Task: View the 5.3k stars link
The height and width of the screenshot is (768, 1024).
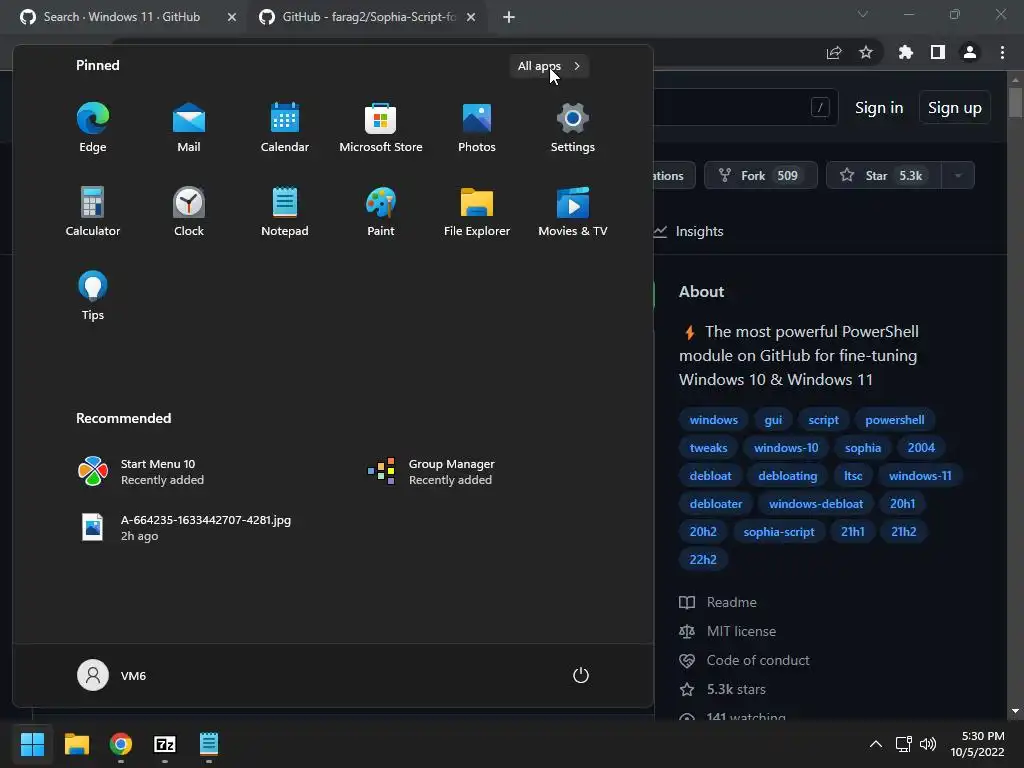Action: click(x=722, y=689)
